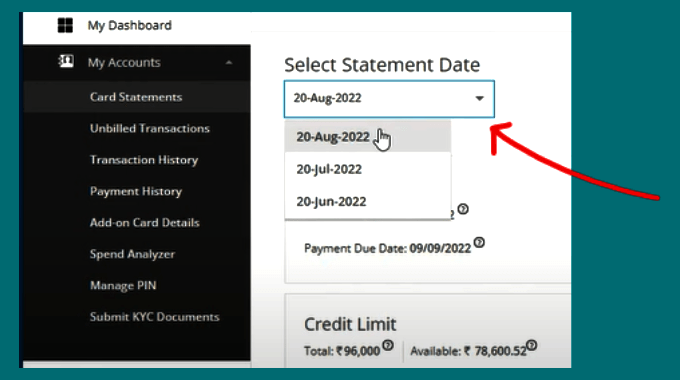The image size is (680, 380).
Task: Click the statement date combo box
Action: (x=389, y=99)
